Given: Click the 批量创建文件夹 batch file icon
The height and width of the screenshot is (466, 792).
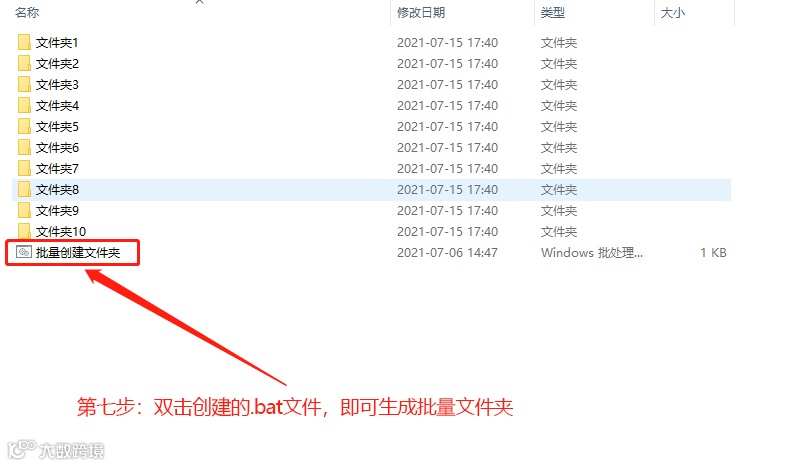Looking at the screenshot, I should coord(24,252).
